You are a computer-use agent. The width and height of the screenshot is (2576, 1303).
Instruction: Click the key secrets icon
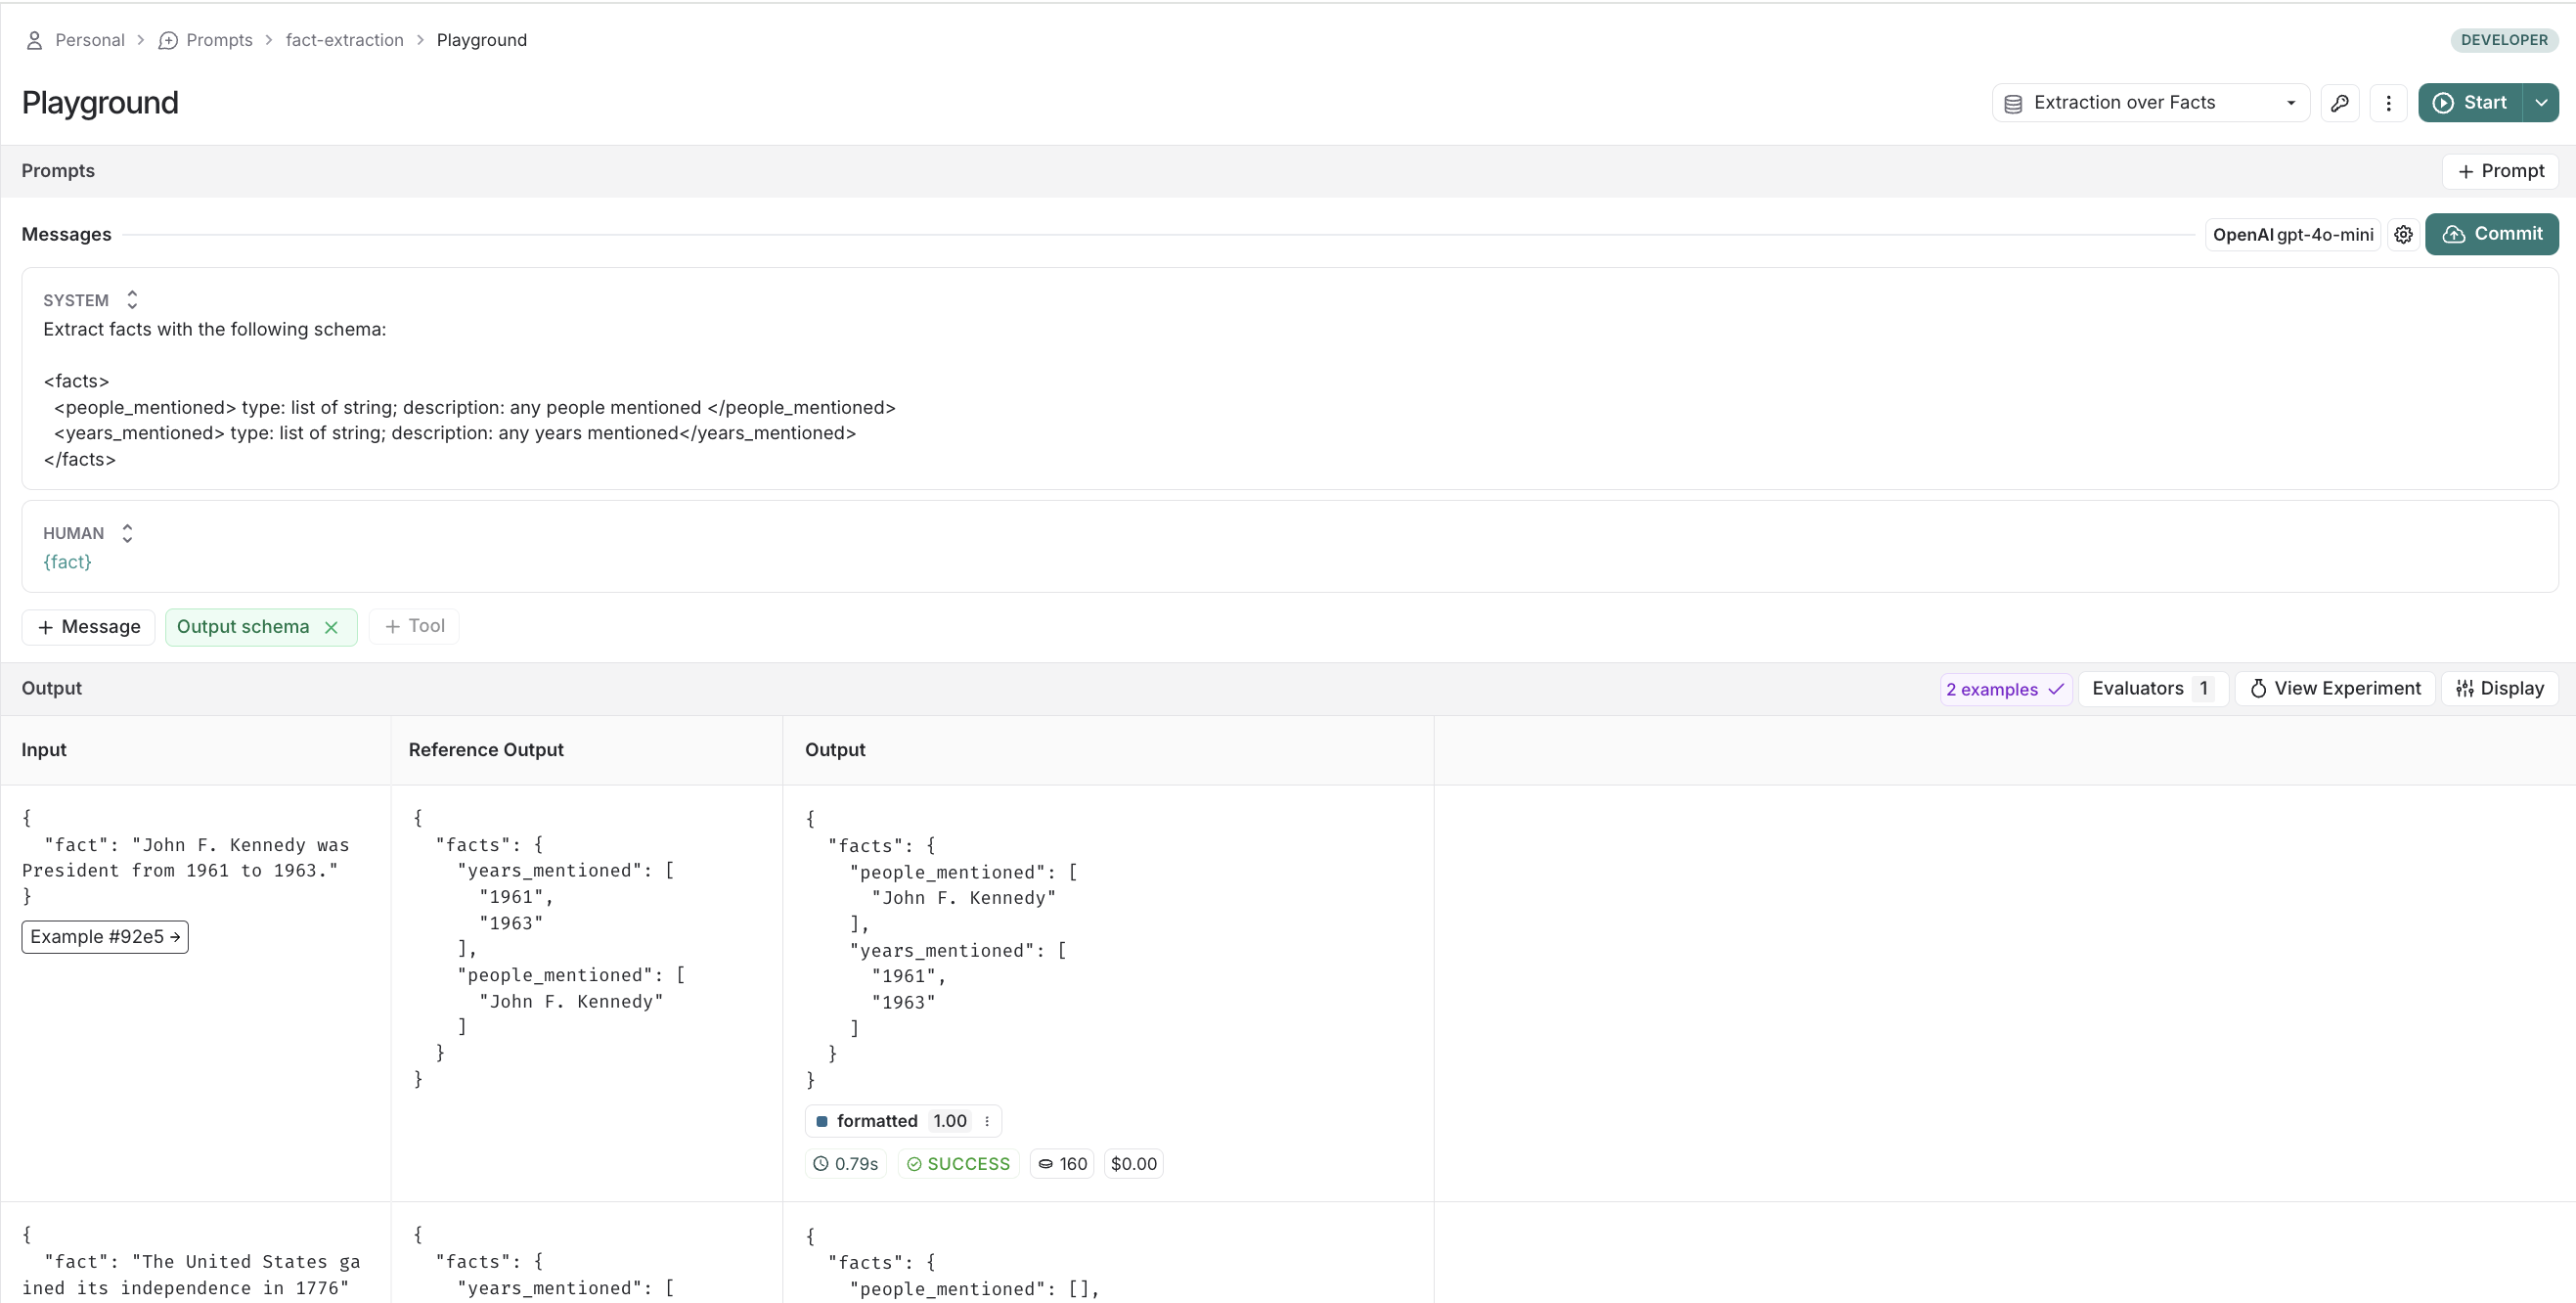pyautogui.click(x=2339, y=103)
